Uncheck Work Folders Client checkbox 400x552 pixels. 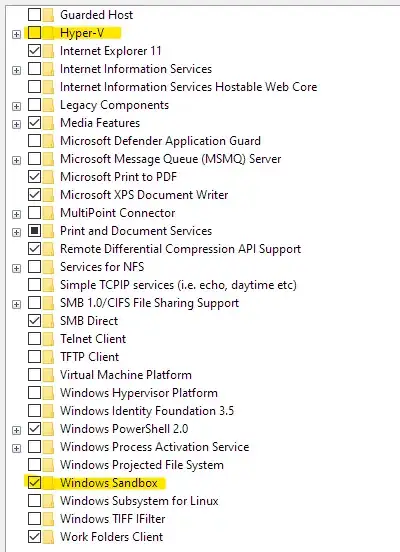pyautogui.click(x=35, y=537)
